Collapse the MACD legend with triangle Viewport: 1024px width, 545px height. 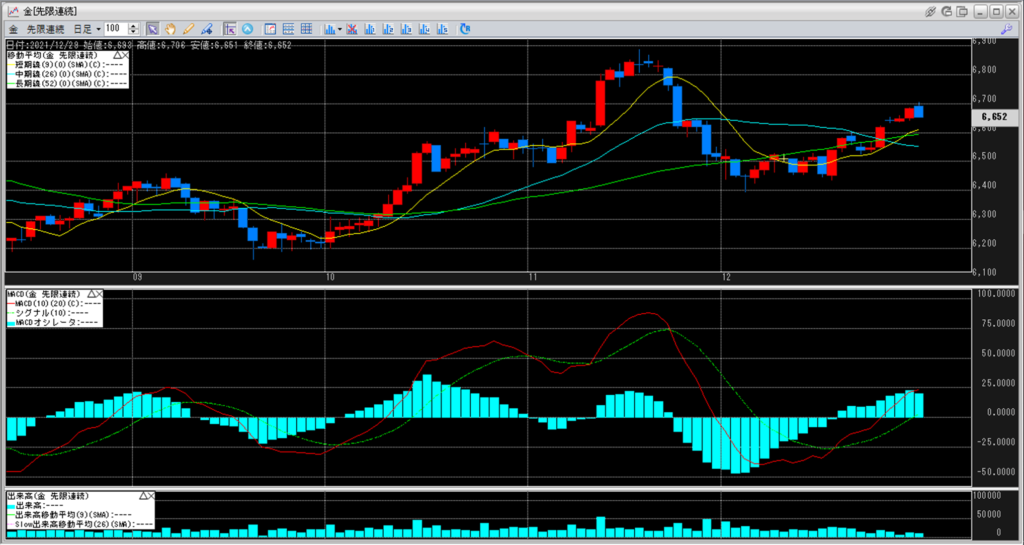[x=90, y=293]
